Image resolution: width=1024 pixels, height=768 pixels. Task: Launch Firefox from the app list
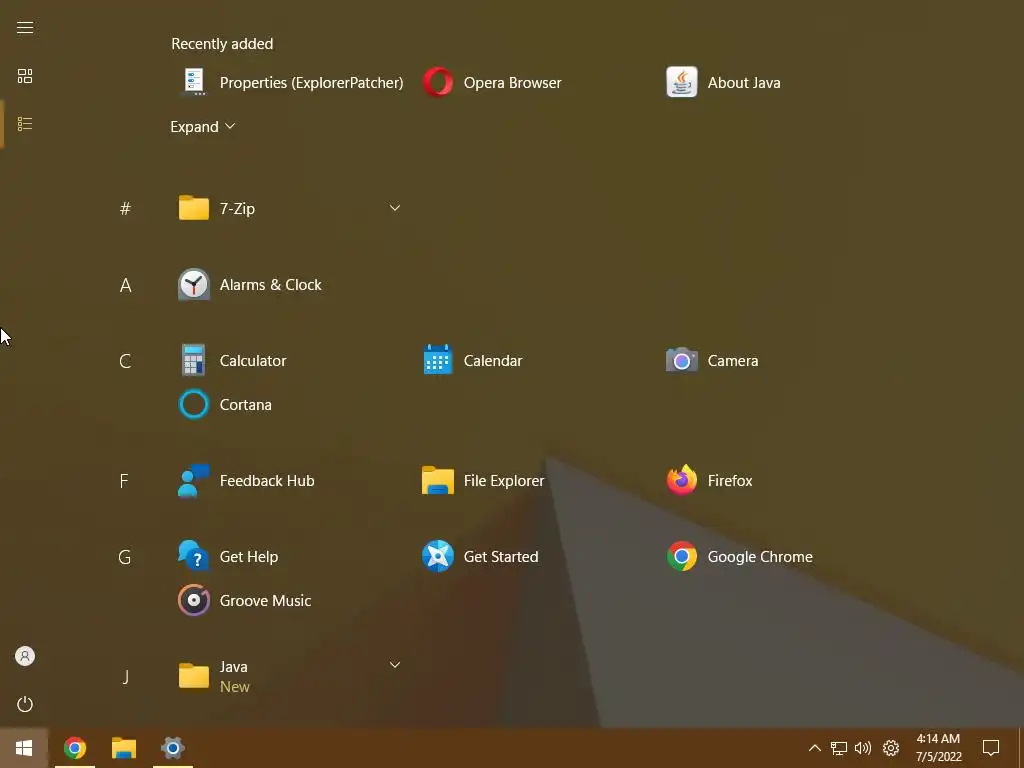tap(709, 481)
